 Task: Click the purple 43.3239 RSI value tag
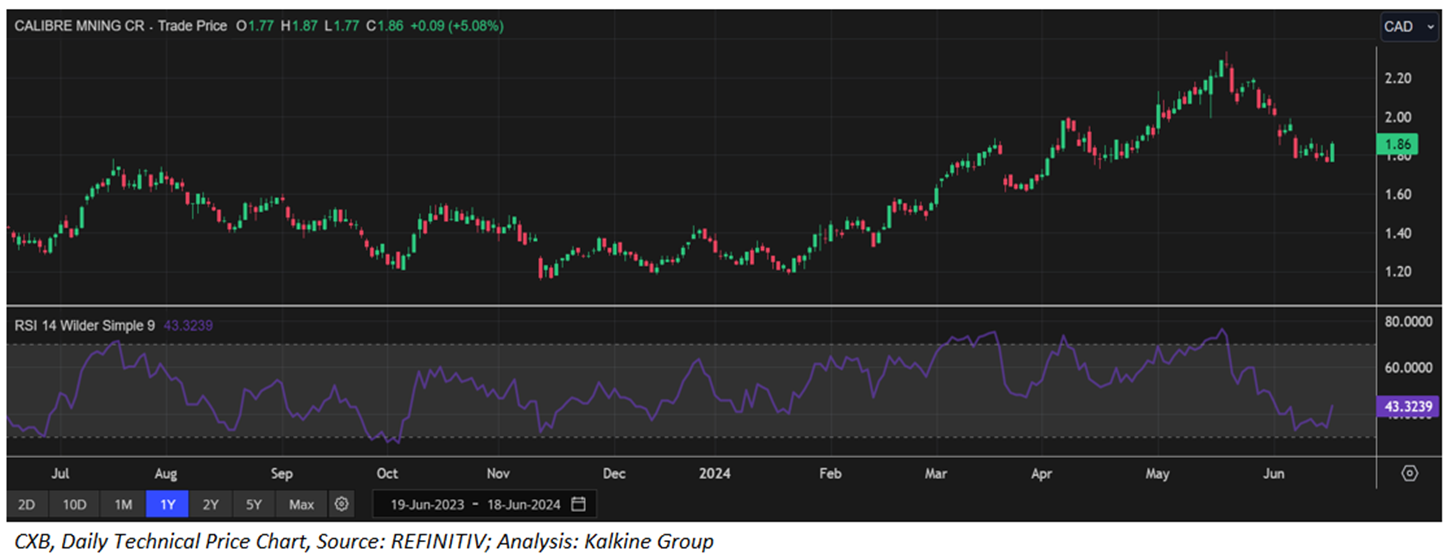[1407, 406]
